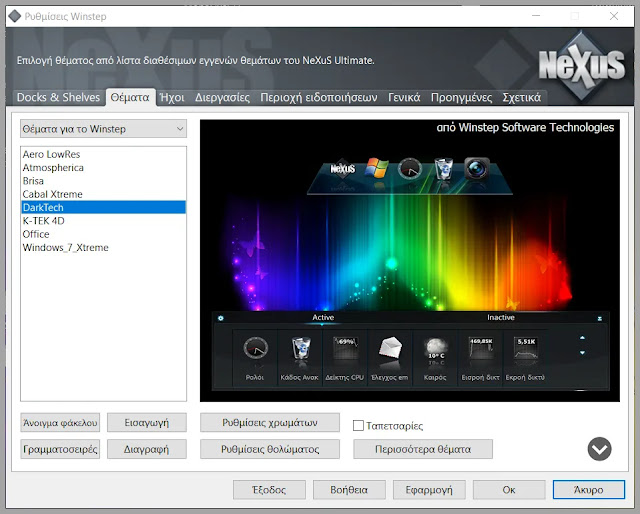Switch to the Διεργασίες tab

(x=222, y=98)
